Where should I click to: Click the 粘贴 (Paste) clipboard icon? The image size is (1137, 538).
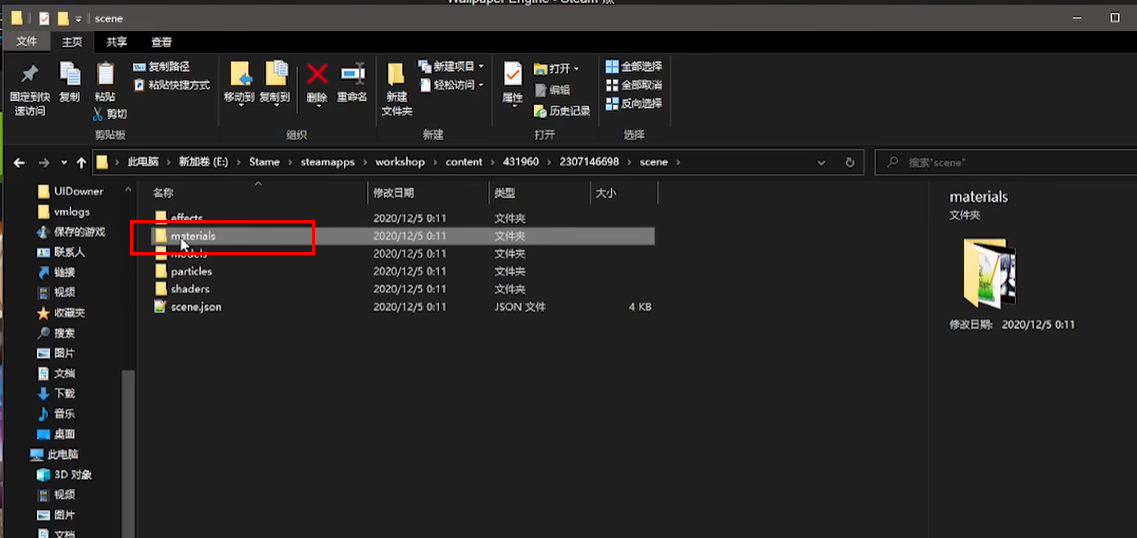[105, 75]
